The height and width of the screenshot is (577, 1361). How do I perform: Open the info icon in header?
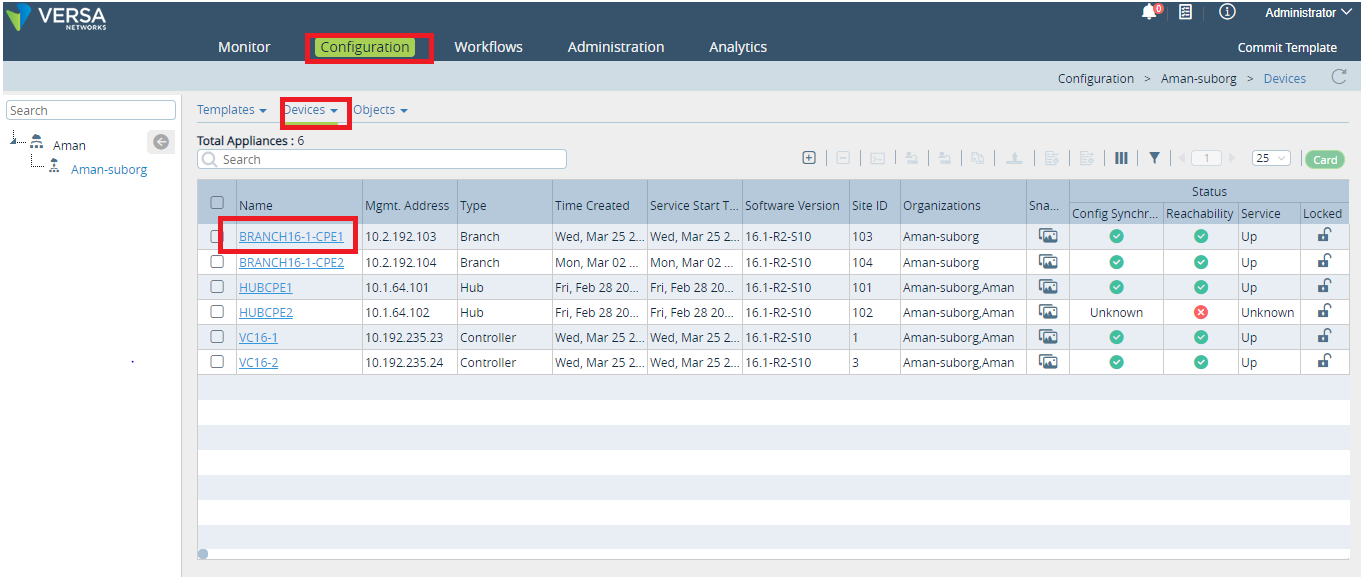pyautogui.click(x=1227, y=12)
